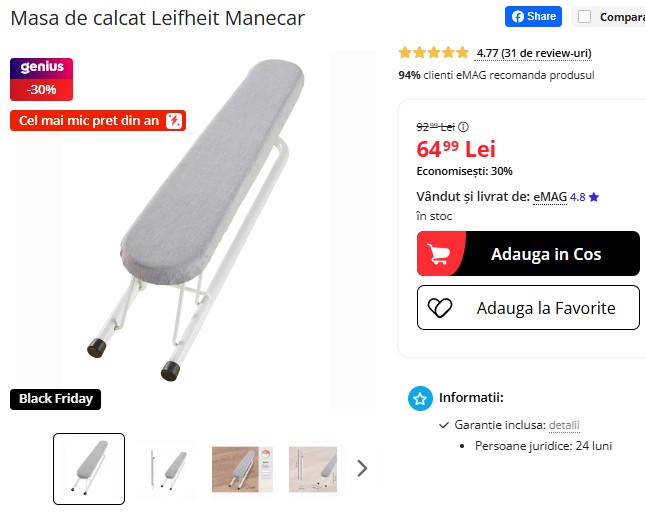Image resolution: width=645 pixels, height=513 pixels.
Task: Show next thumbnails with right chevron
Action: [x=362, y=468]
